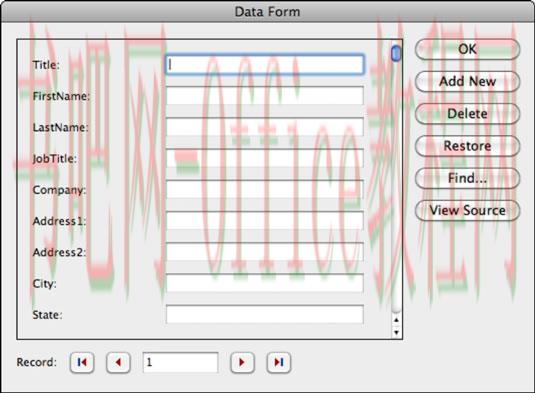535x393 pixels.
Task: Select the JobTitle text box
Action: point(265,158)
